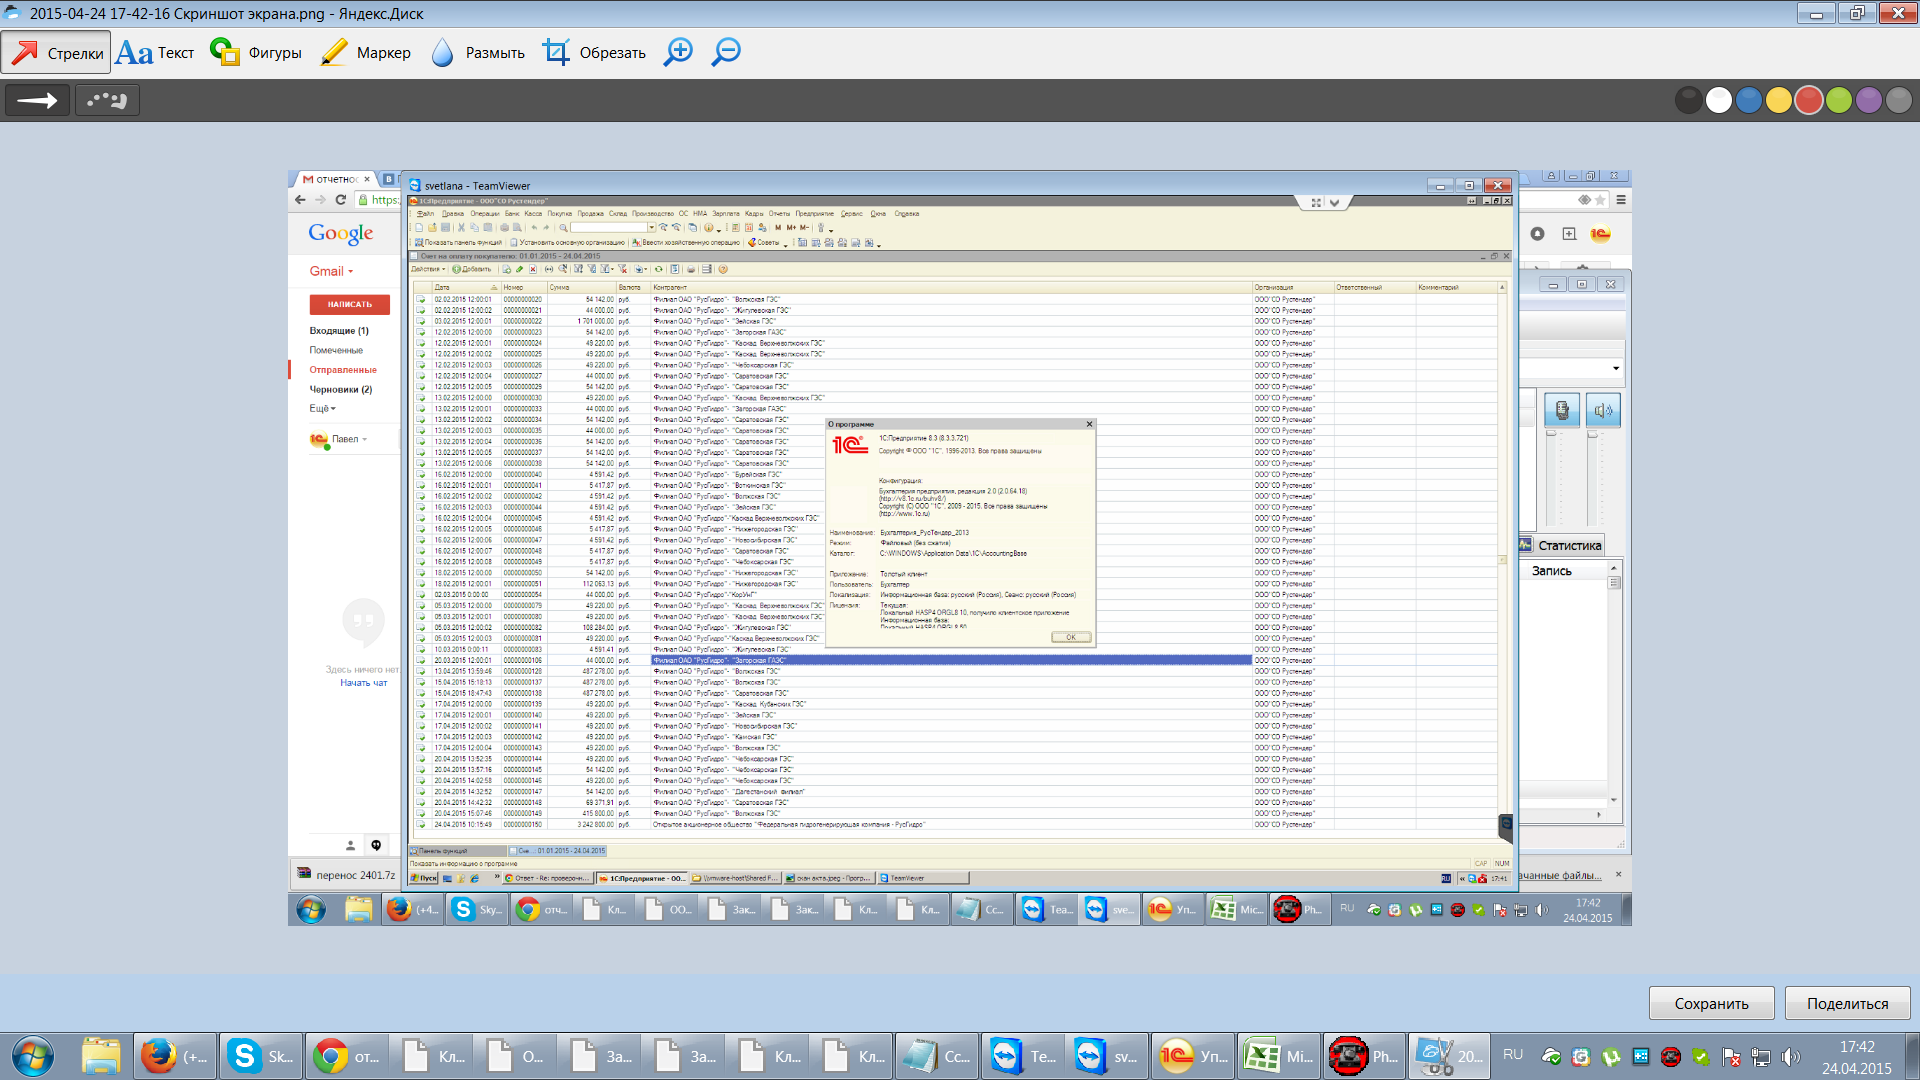Pick the purple color swatch
Screen dimensions: 1920x1080
[1868, 100]
